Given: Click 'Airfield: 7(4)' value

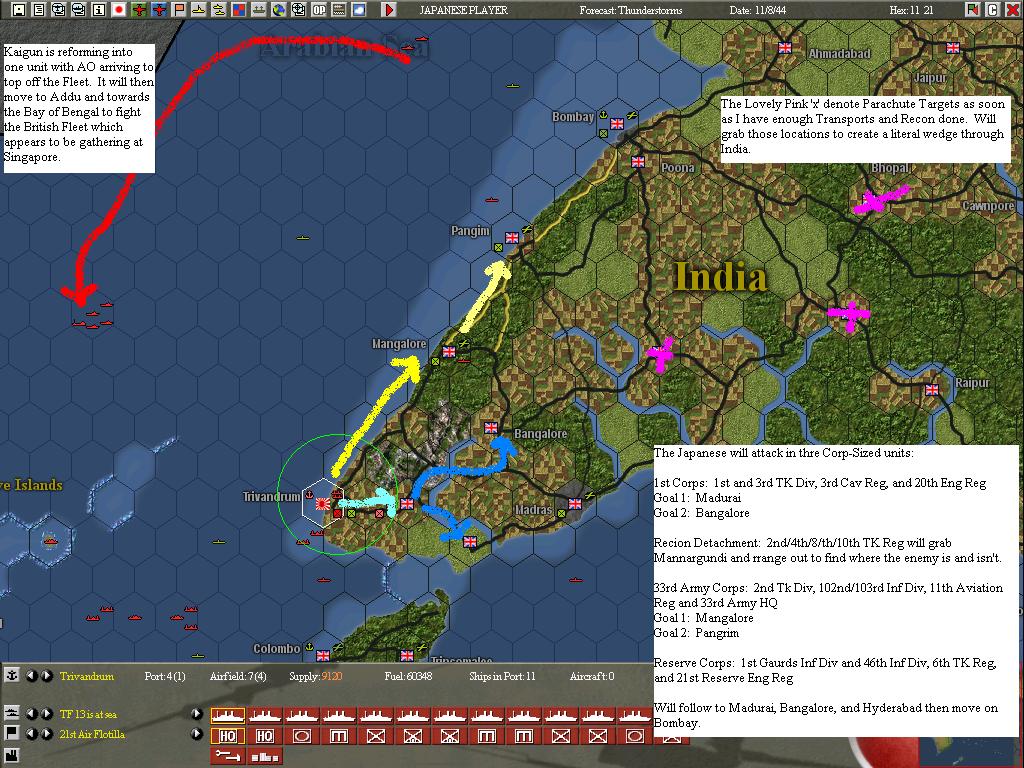Looking at the screenshot, I should coord(238,676).
